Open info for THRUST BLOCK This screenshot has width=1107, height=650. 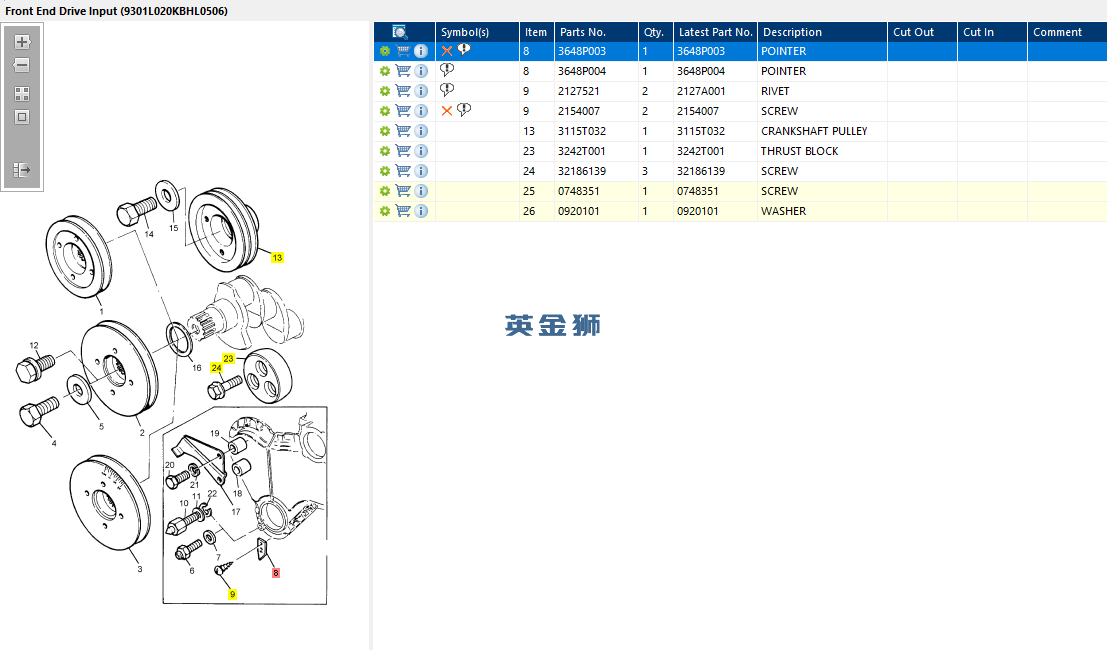[421, 151]
